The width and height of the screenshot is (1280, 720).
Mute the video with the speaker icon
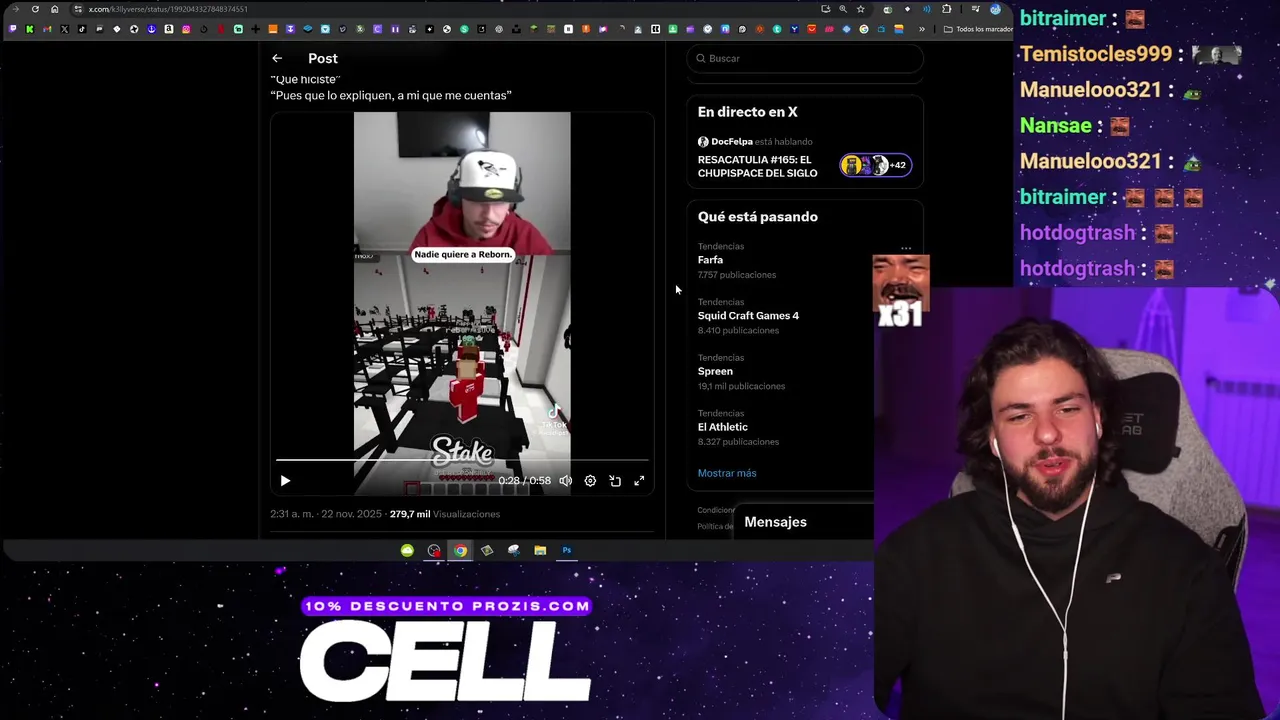566,481
